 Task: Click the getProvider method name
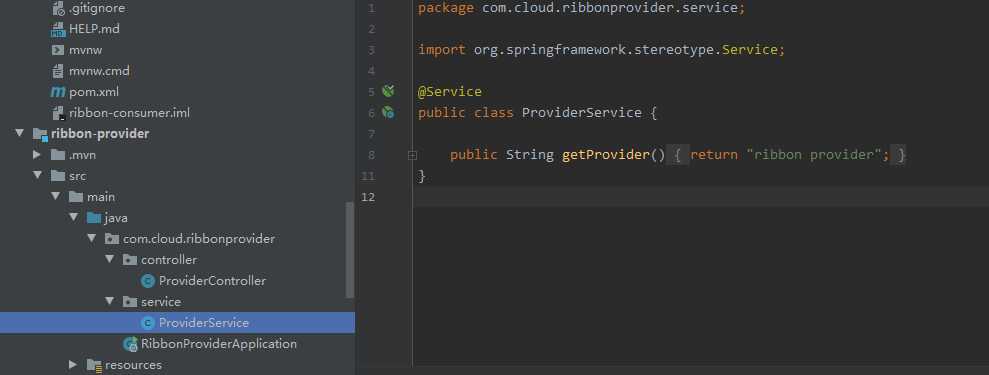(606, 155)
